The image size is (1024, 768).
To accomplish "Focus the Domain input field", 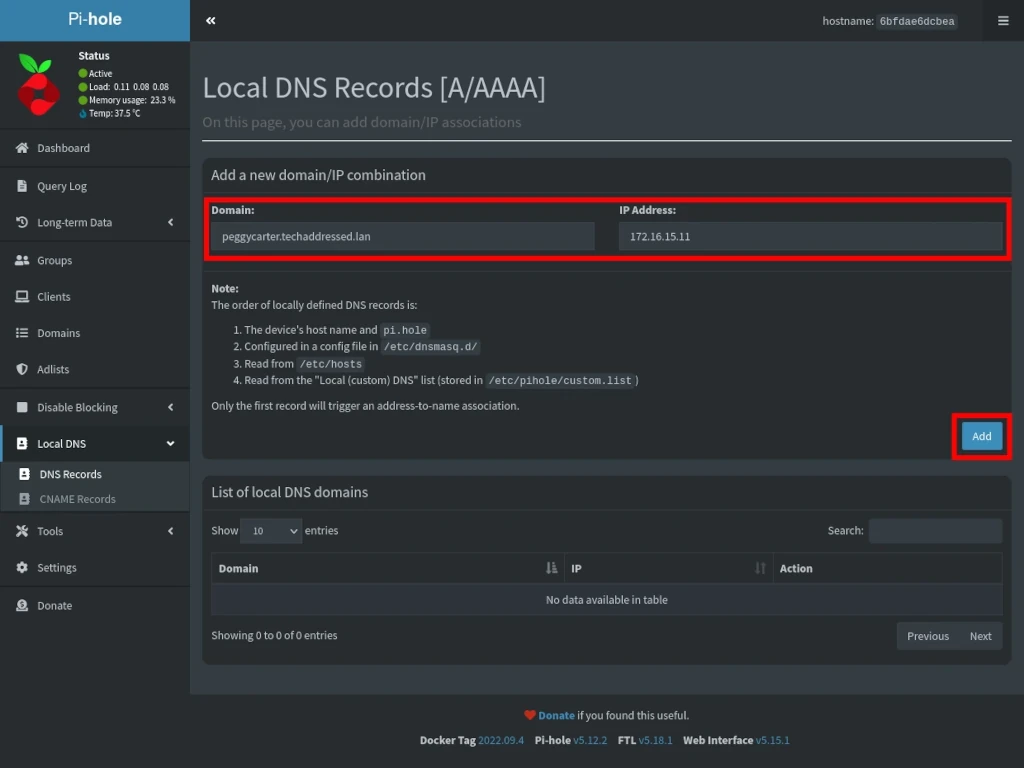I will click(x=402, y=236).
